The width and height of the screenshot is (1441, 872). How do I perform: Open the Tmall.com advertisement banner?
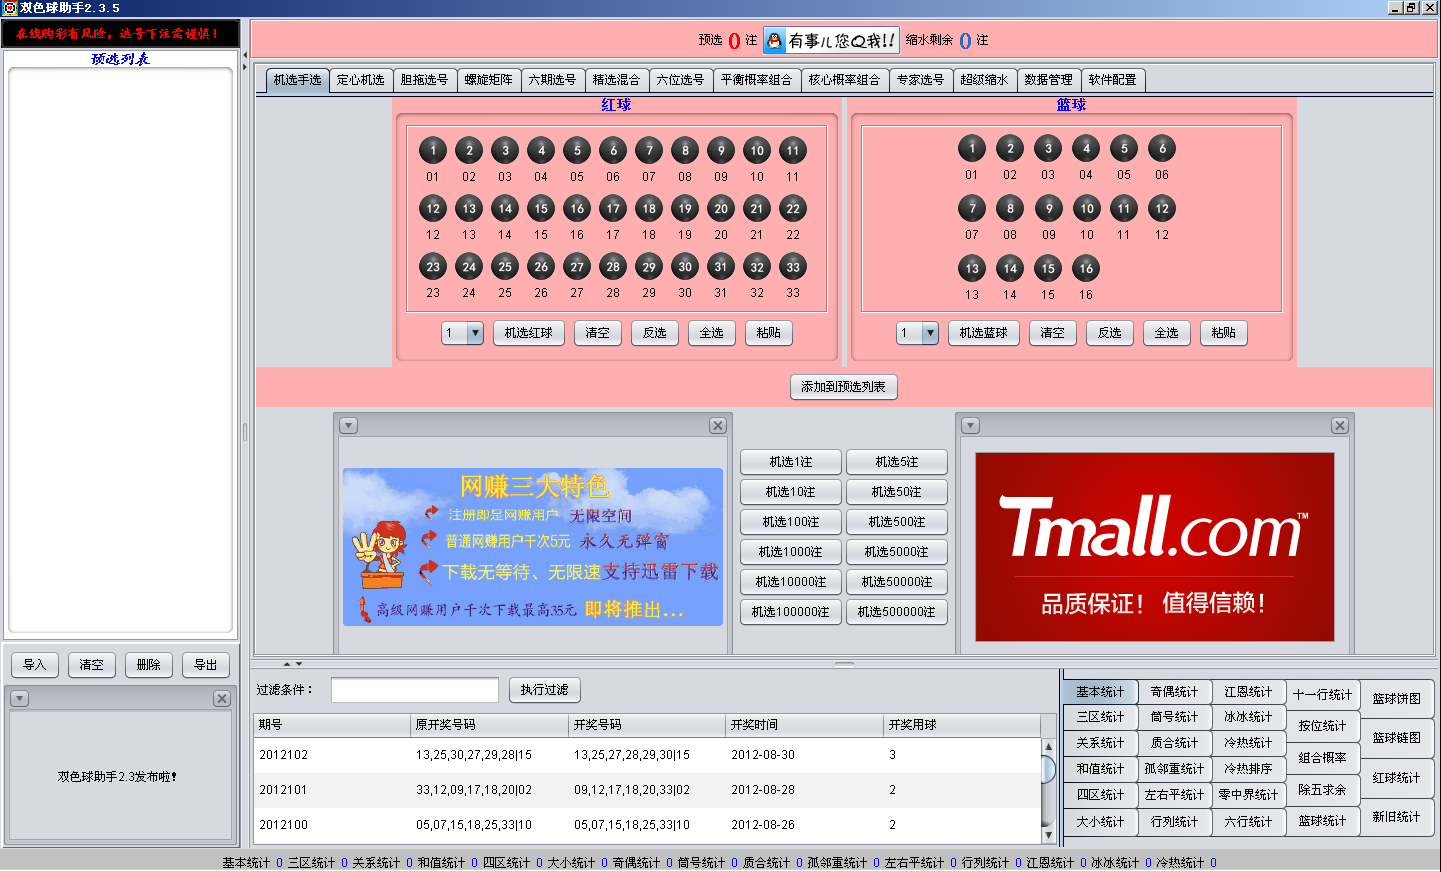[x=1155, y=547]
